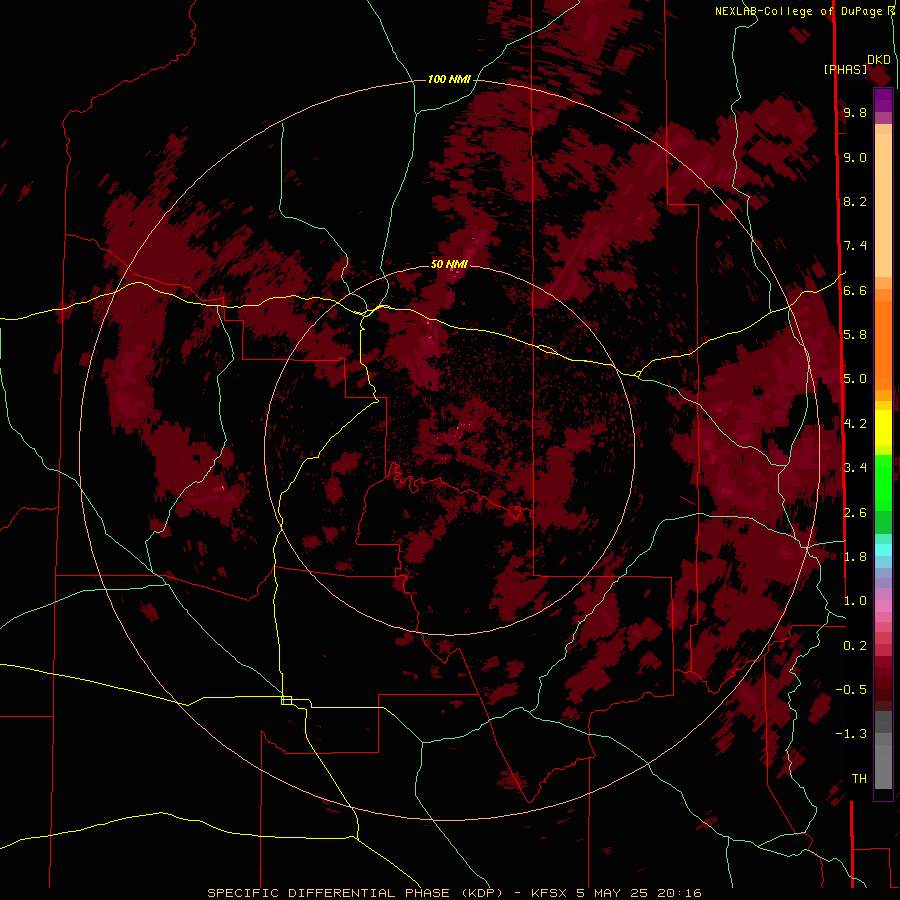Click the '100 NMI' range ring label
Image resolution: width=900 pixels, height=900 pixels.
(449, 79)
